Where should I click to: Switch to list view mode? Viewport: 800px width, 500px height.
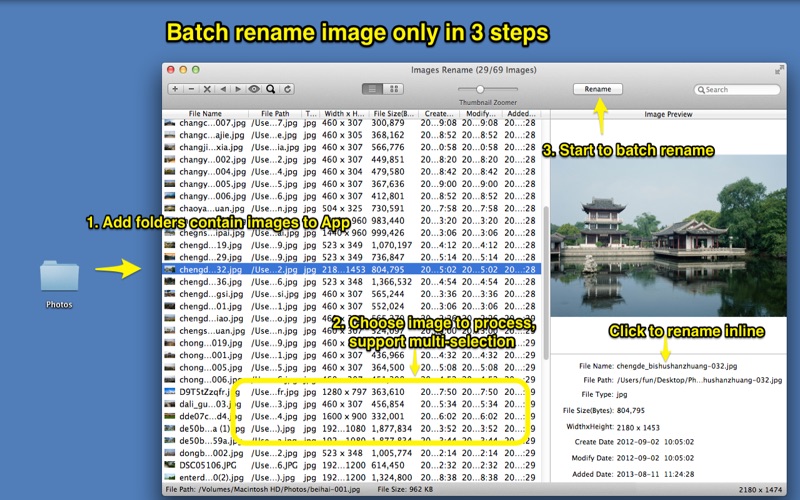pos(373,89)
